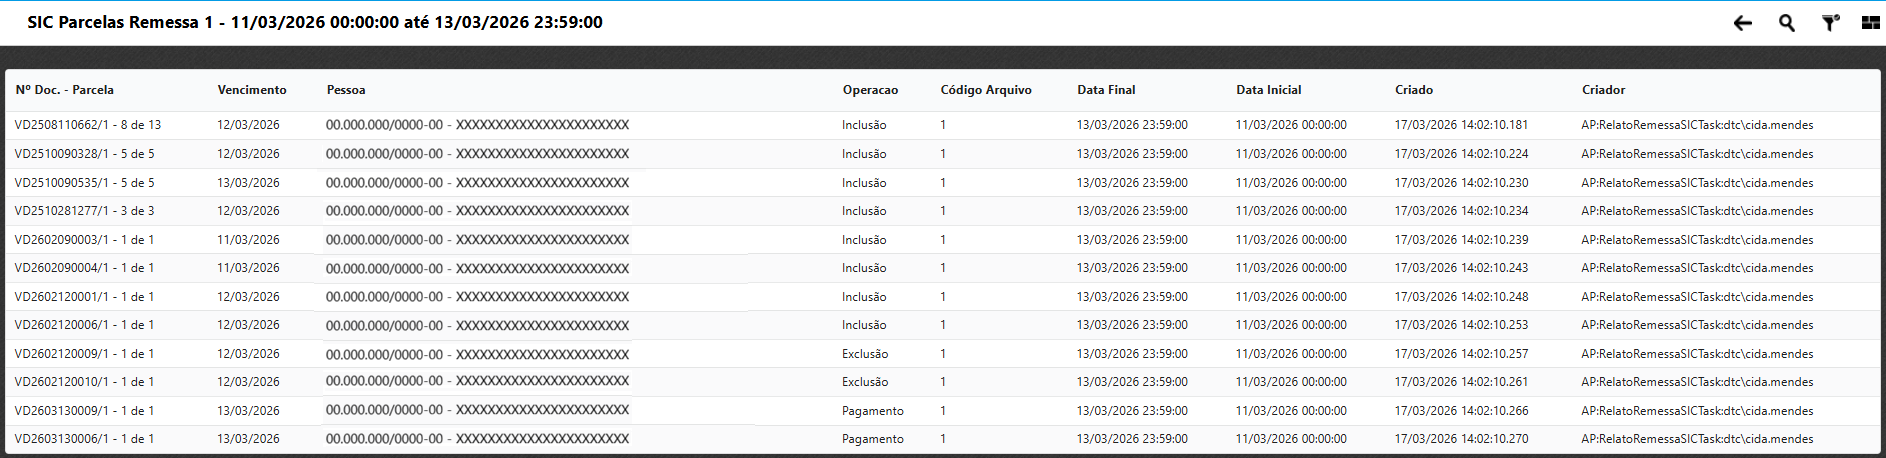Open document VD2510090328/1 - 5 de 5
The image size is (1886, 458).
[84, 154]
